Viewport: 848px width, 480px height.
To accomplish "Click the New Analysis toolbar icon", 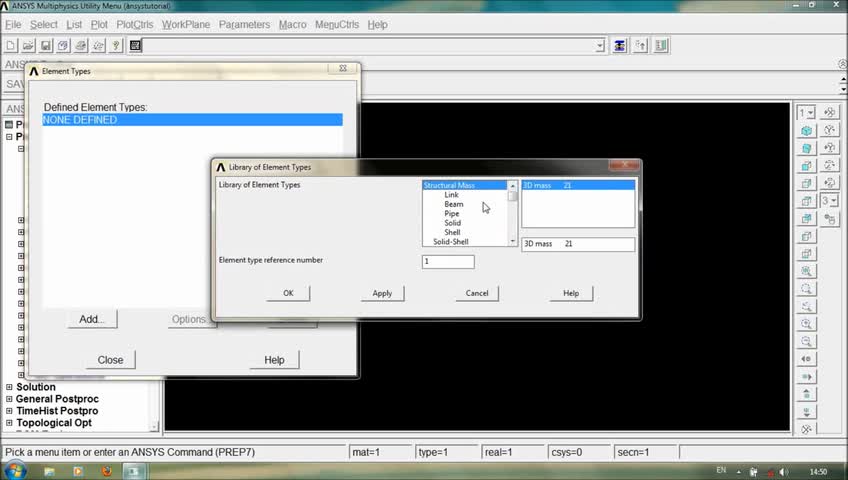I will click(11, 46).
